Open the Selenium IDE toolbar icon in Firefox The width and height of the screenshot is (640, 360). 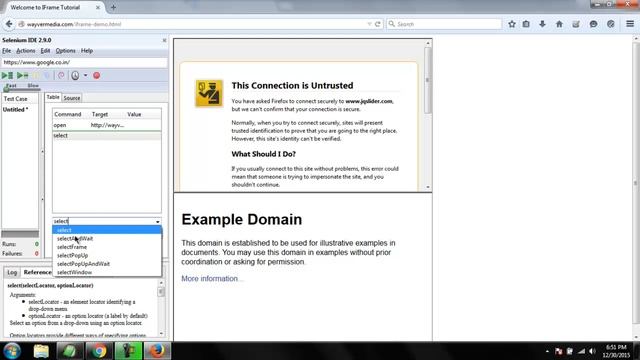coord(576,24)
